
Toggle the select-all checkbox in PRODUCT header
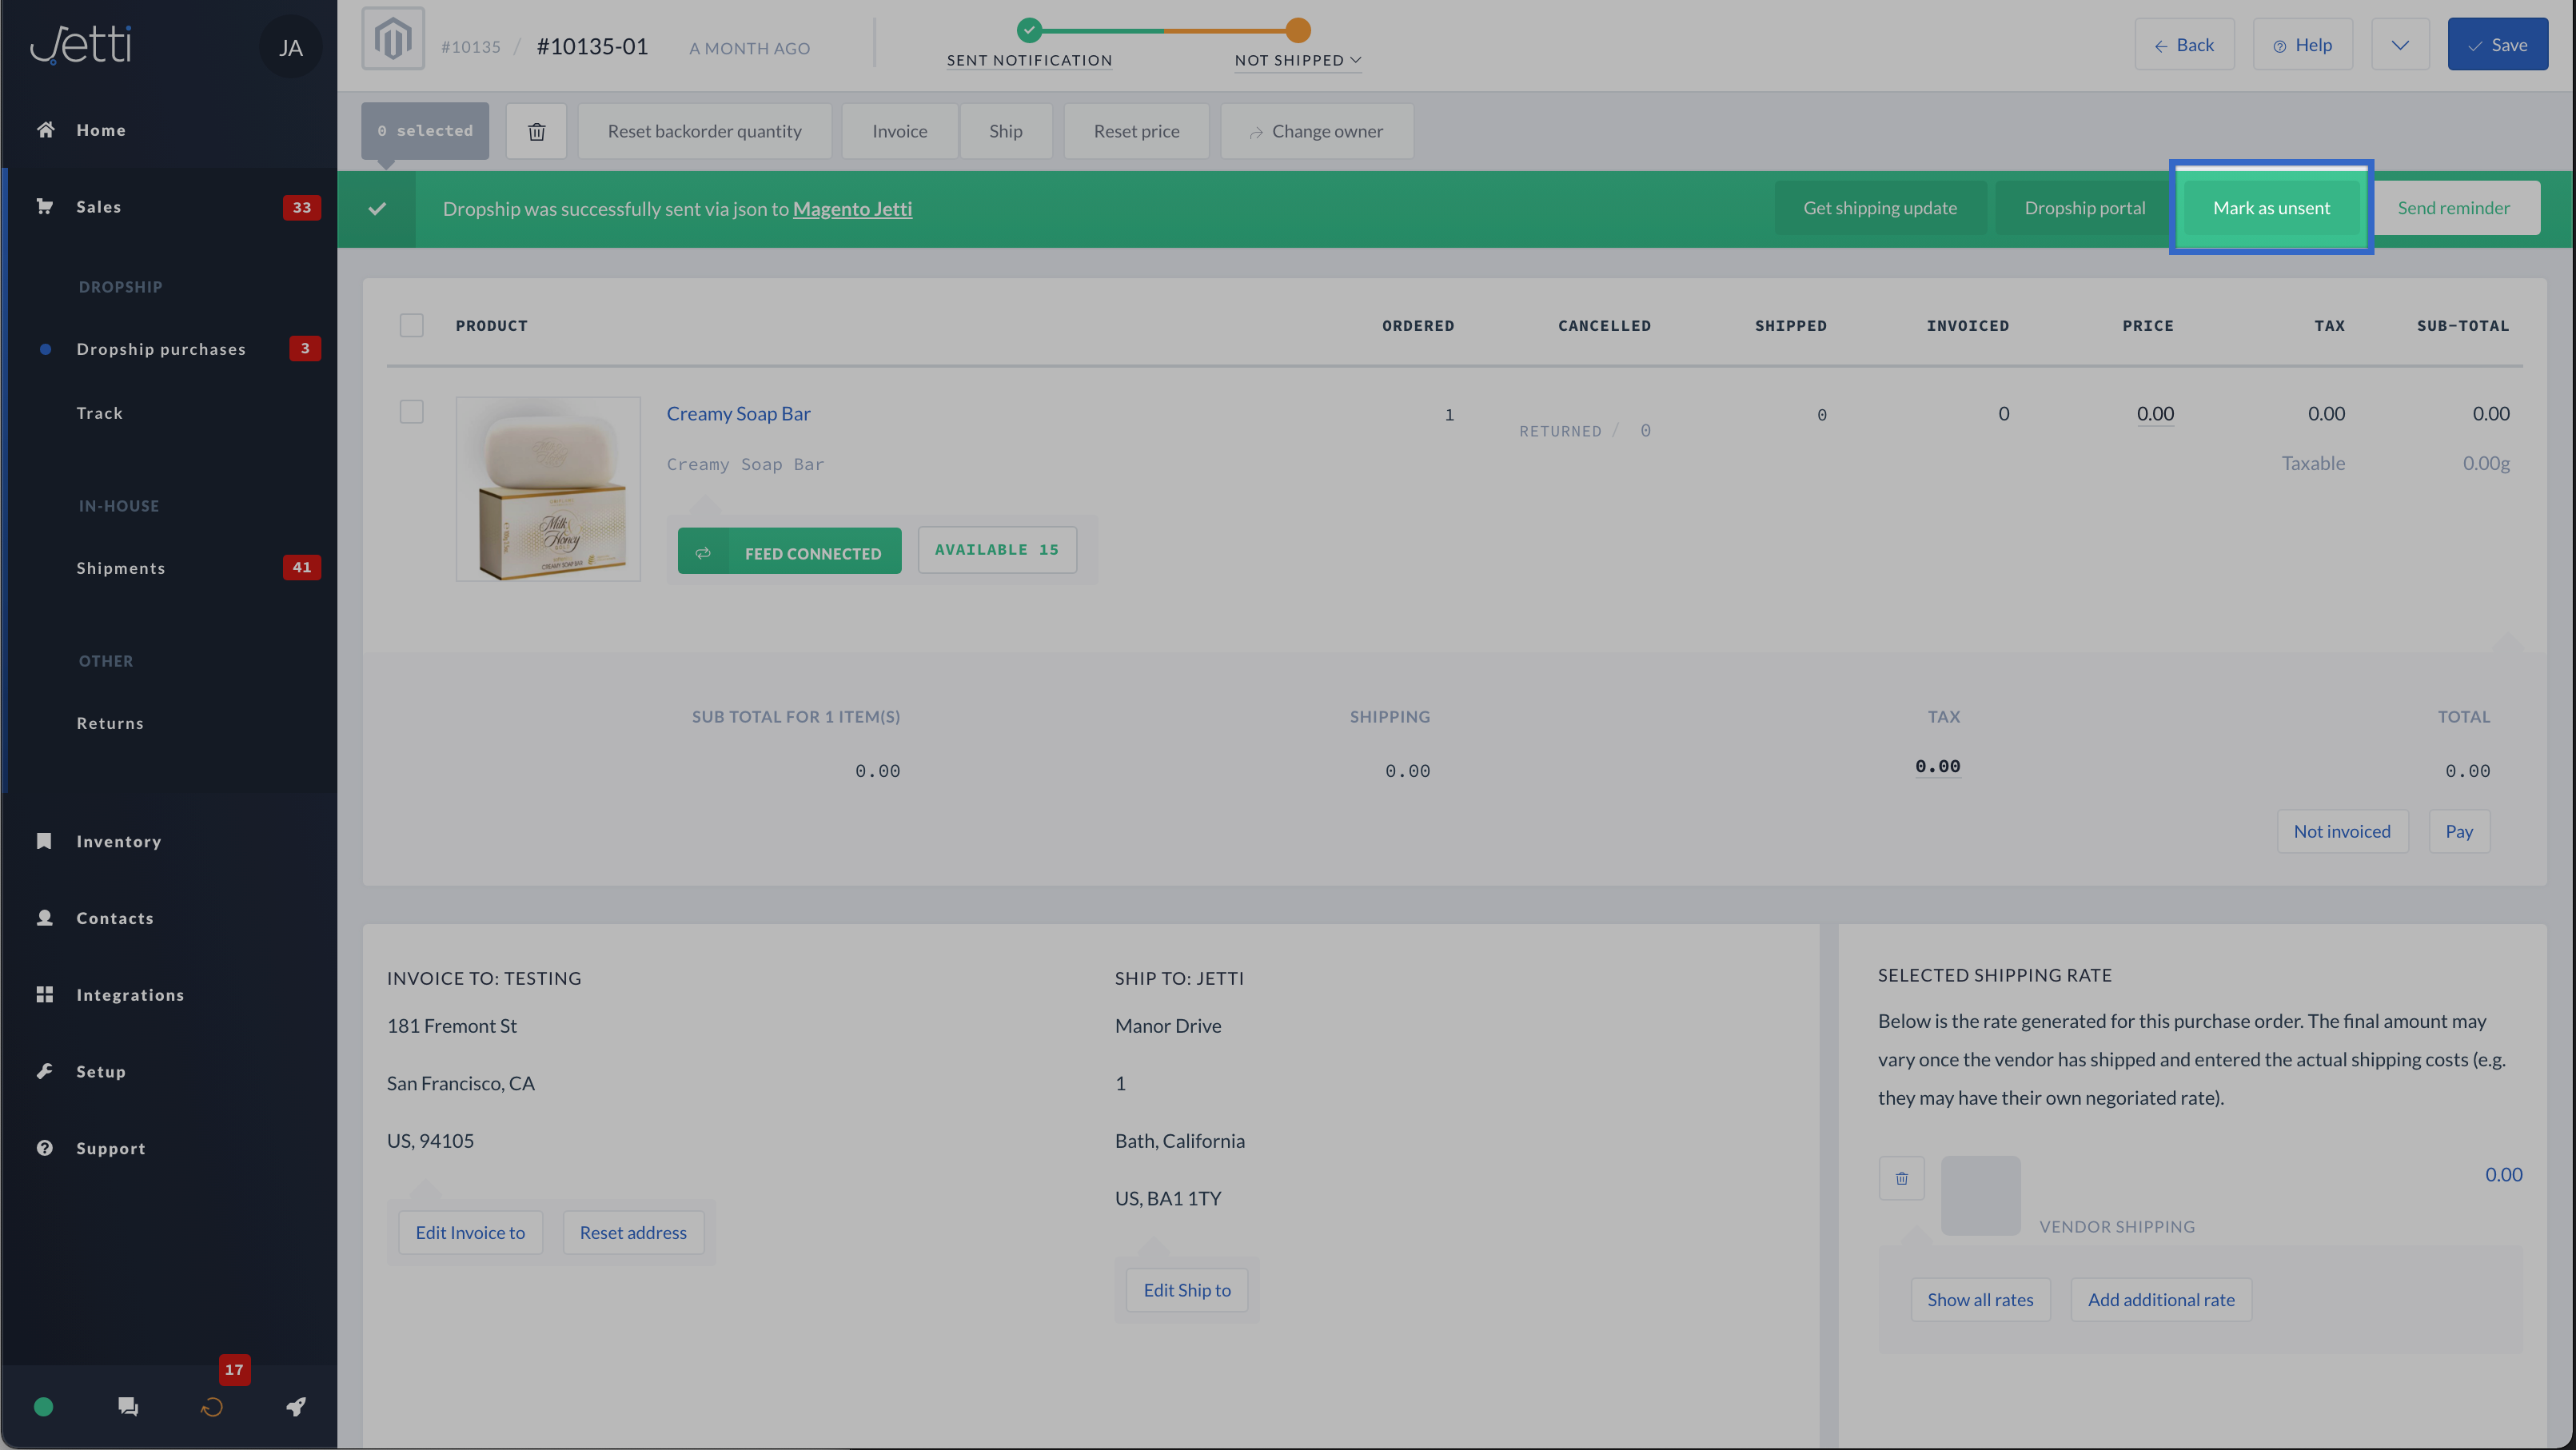411,325
